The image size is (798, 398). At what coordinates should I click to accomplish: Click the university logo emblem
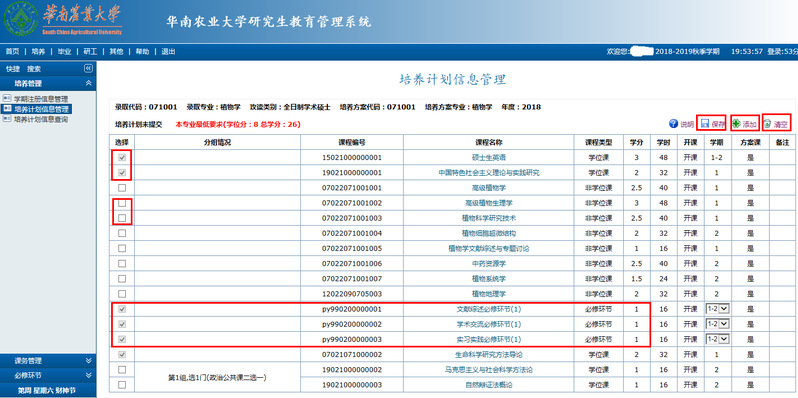pyautogui.click(x=20, y=19)
